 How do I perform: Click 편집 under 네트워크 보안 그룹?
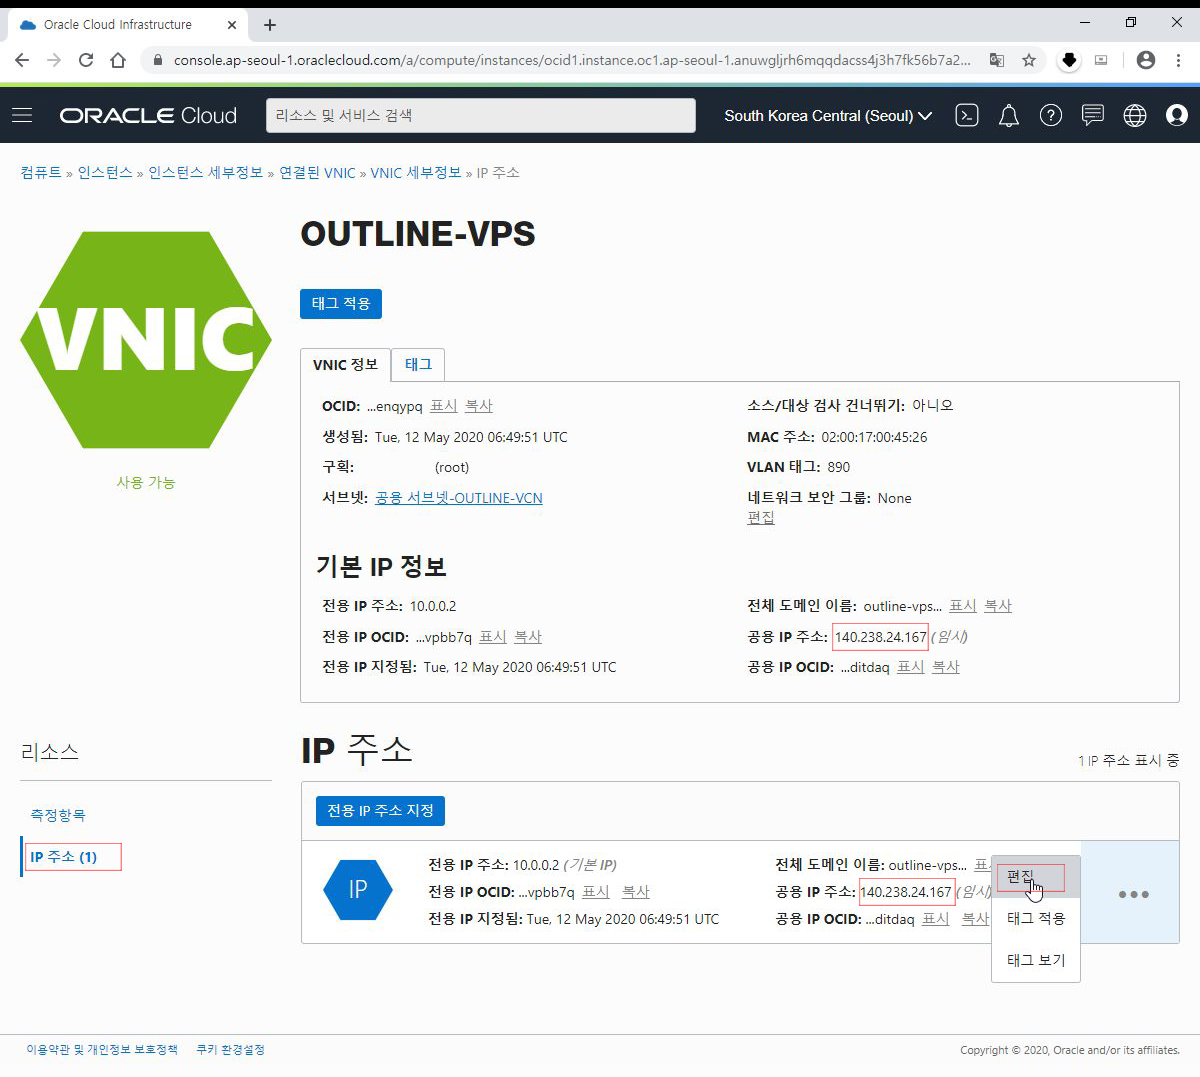click(x=761, y=518)
